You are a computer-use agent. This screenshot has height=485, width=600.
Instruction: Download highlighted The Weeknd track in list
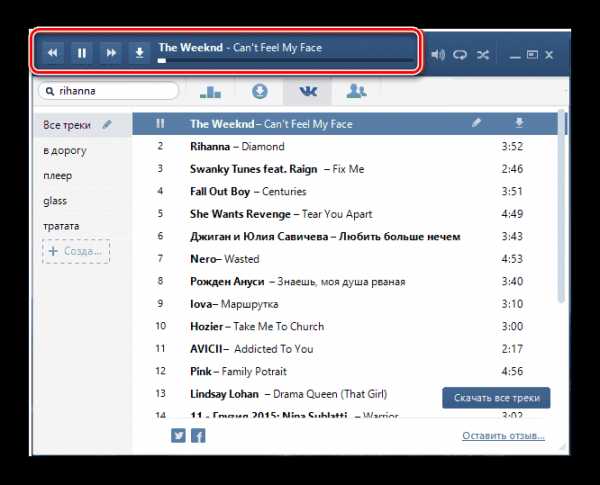[x=519, y=123]
